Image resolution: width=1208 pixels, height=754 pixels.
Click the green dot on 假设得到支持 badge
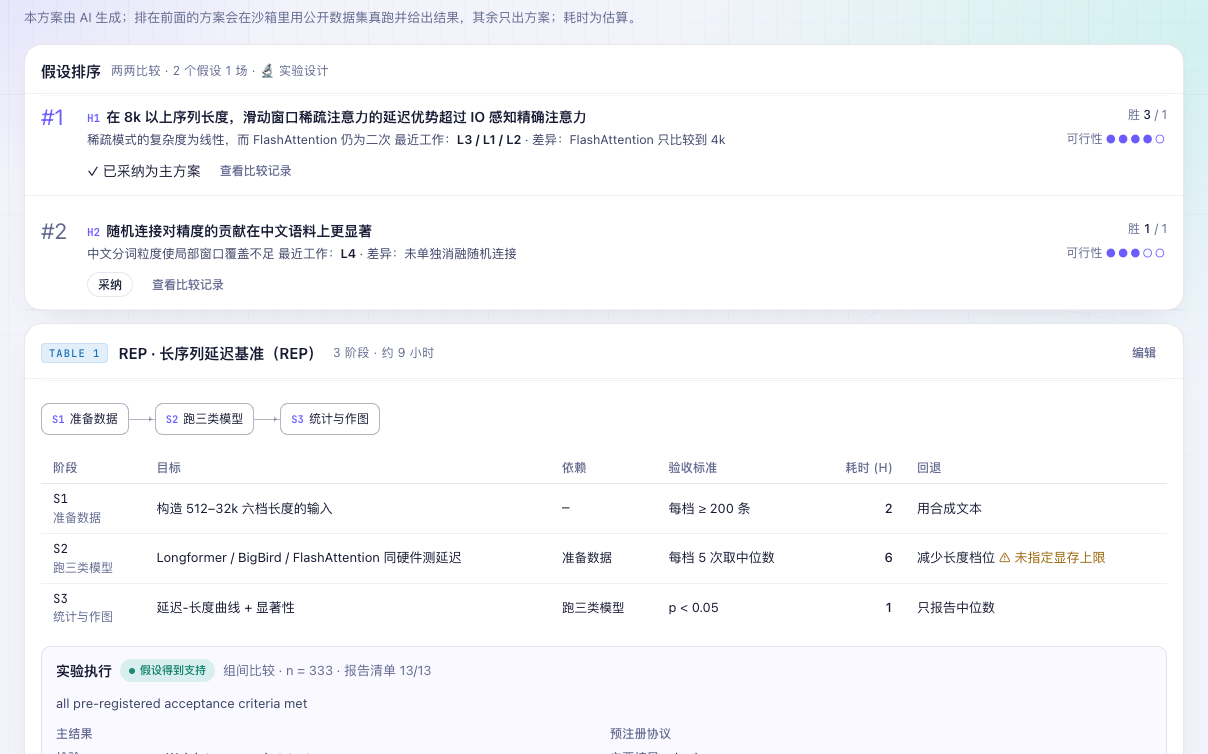(x=132, y=670)
